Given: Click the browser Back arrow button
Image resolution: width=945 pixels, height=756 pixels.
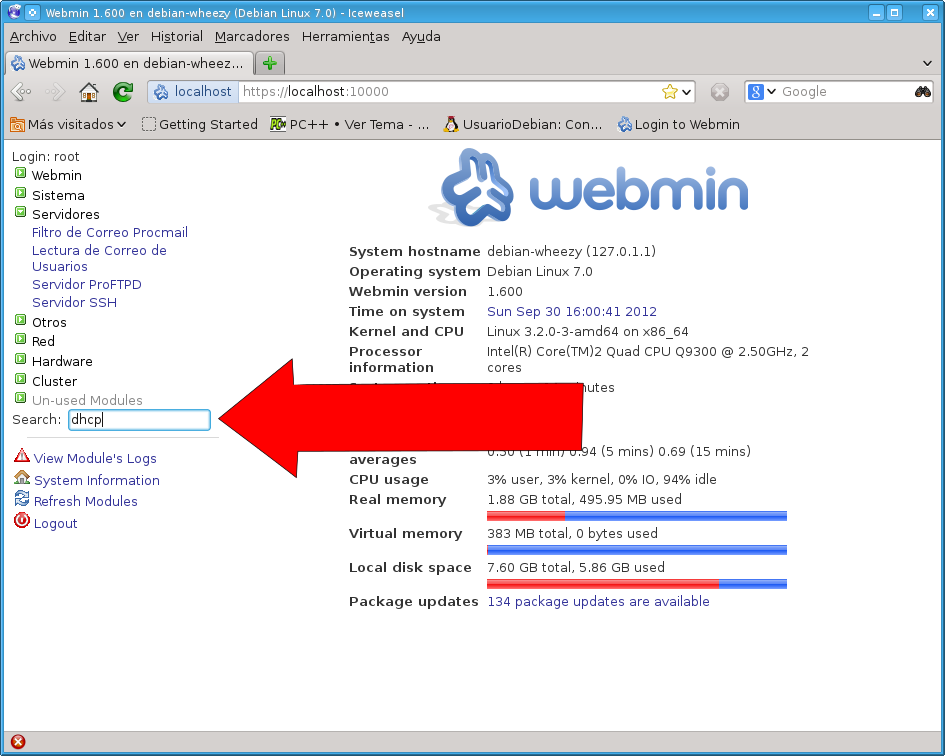Looking at the screenshot, I should (21, 92).
